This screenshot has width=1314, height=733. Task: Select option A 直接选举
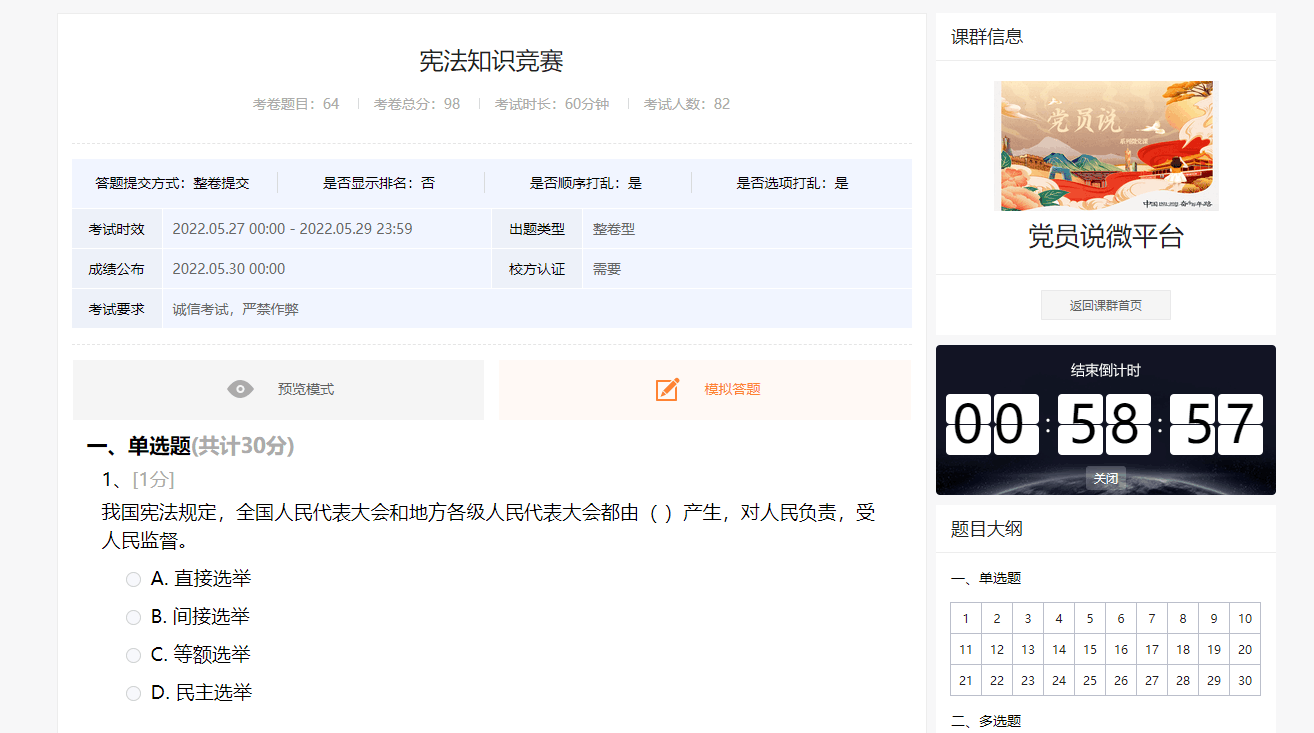click(133, 579)
